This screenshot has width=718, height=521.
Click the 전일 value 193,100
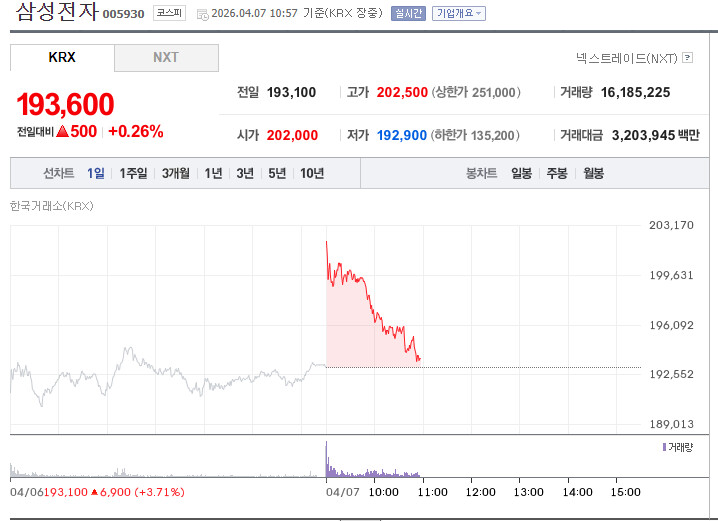click(291, 92)
